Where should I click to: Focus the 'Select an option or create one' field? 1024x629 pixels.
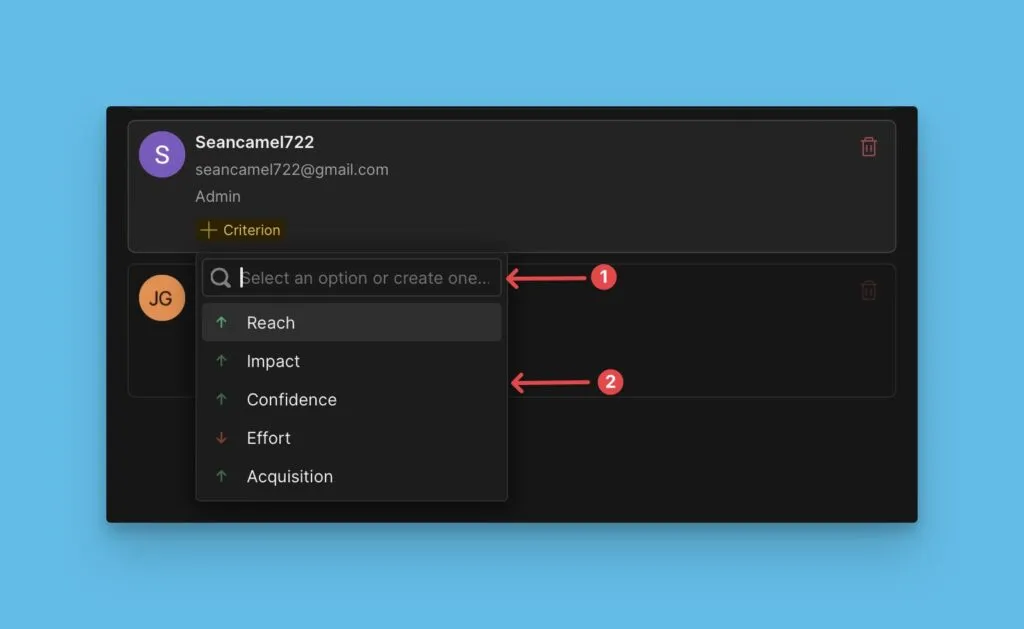coord(365,278)
